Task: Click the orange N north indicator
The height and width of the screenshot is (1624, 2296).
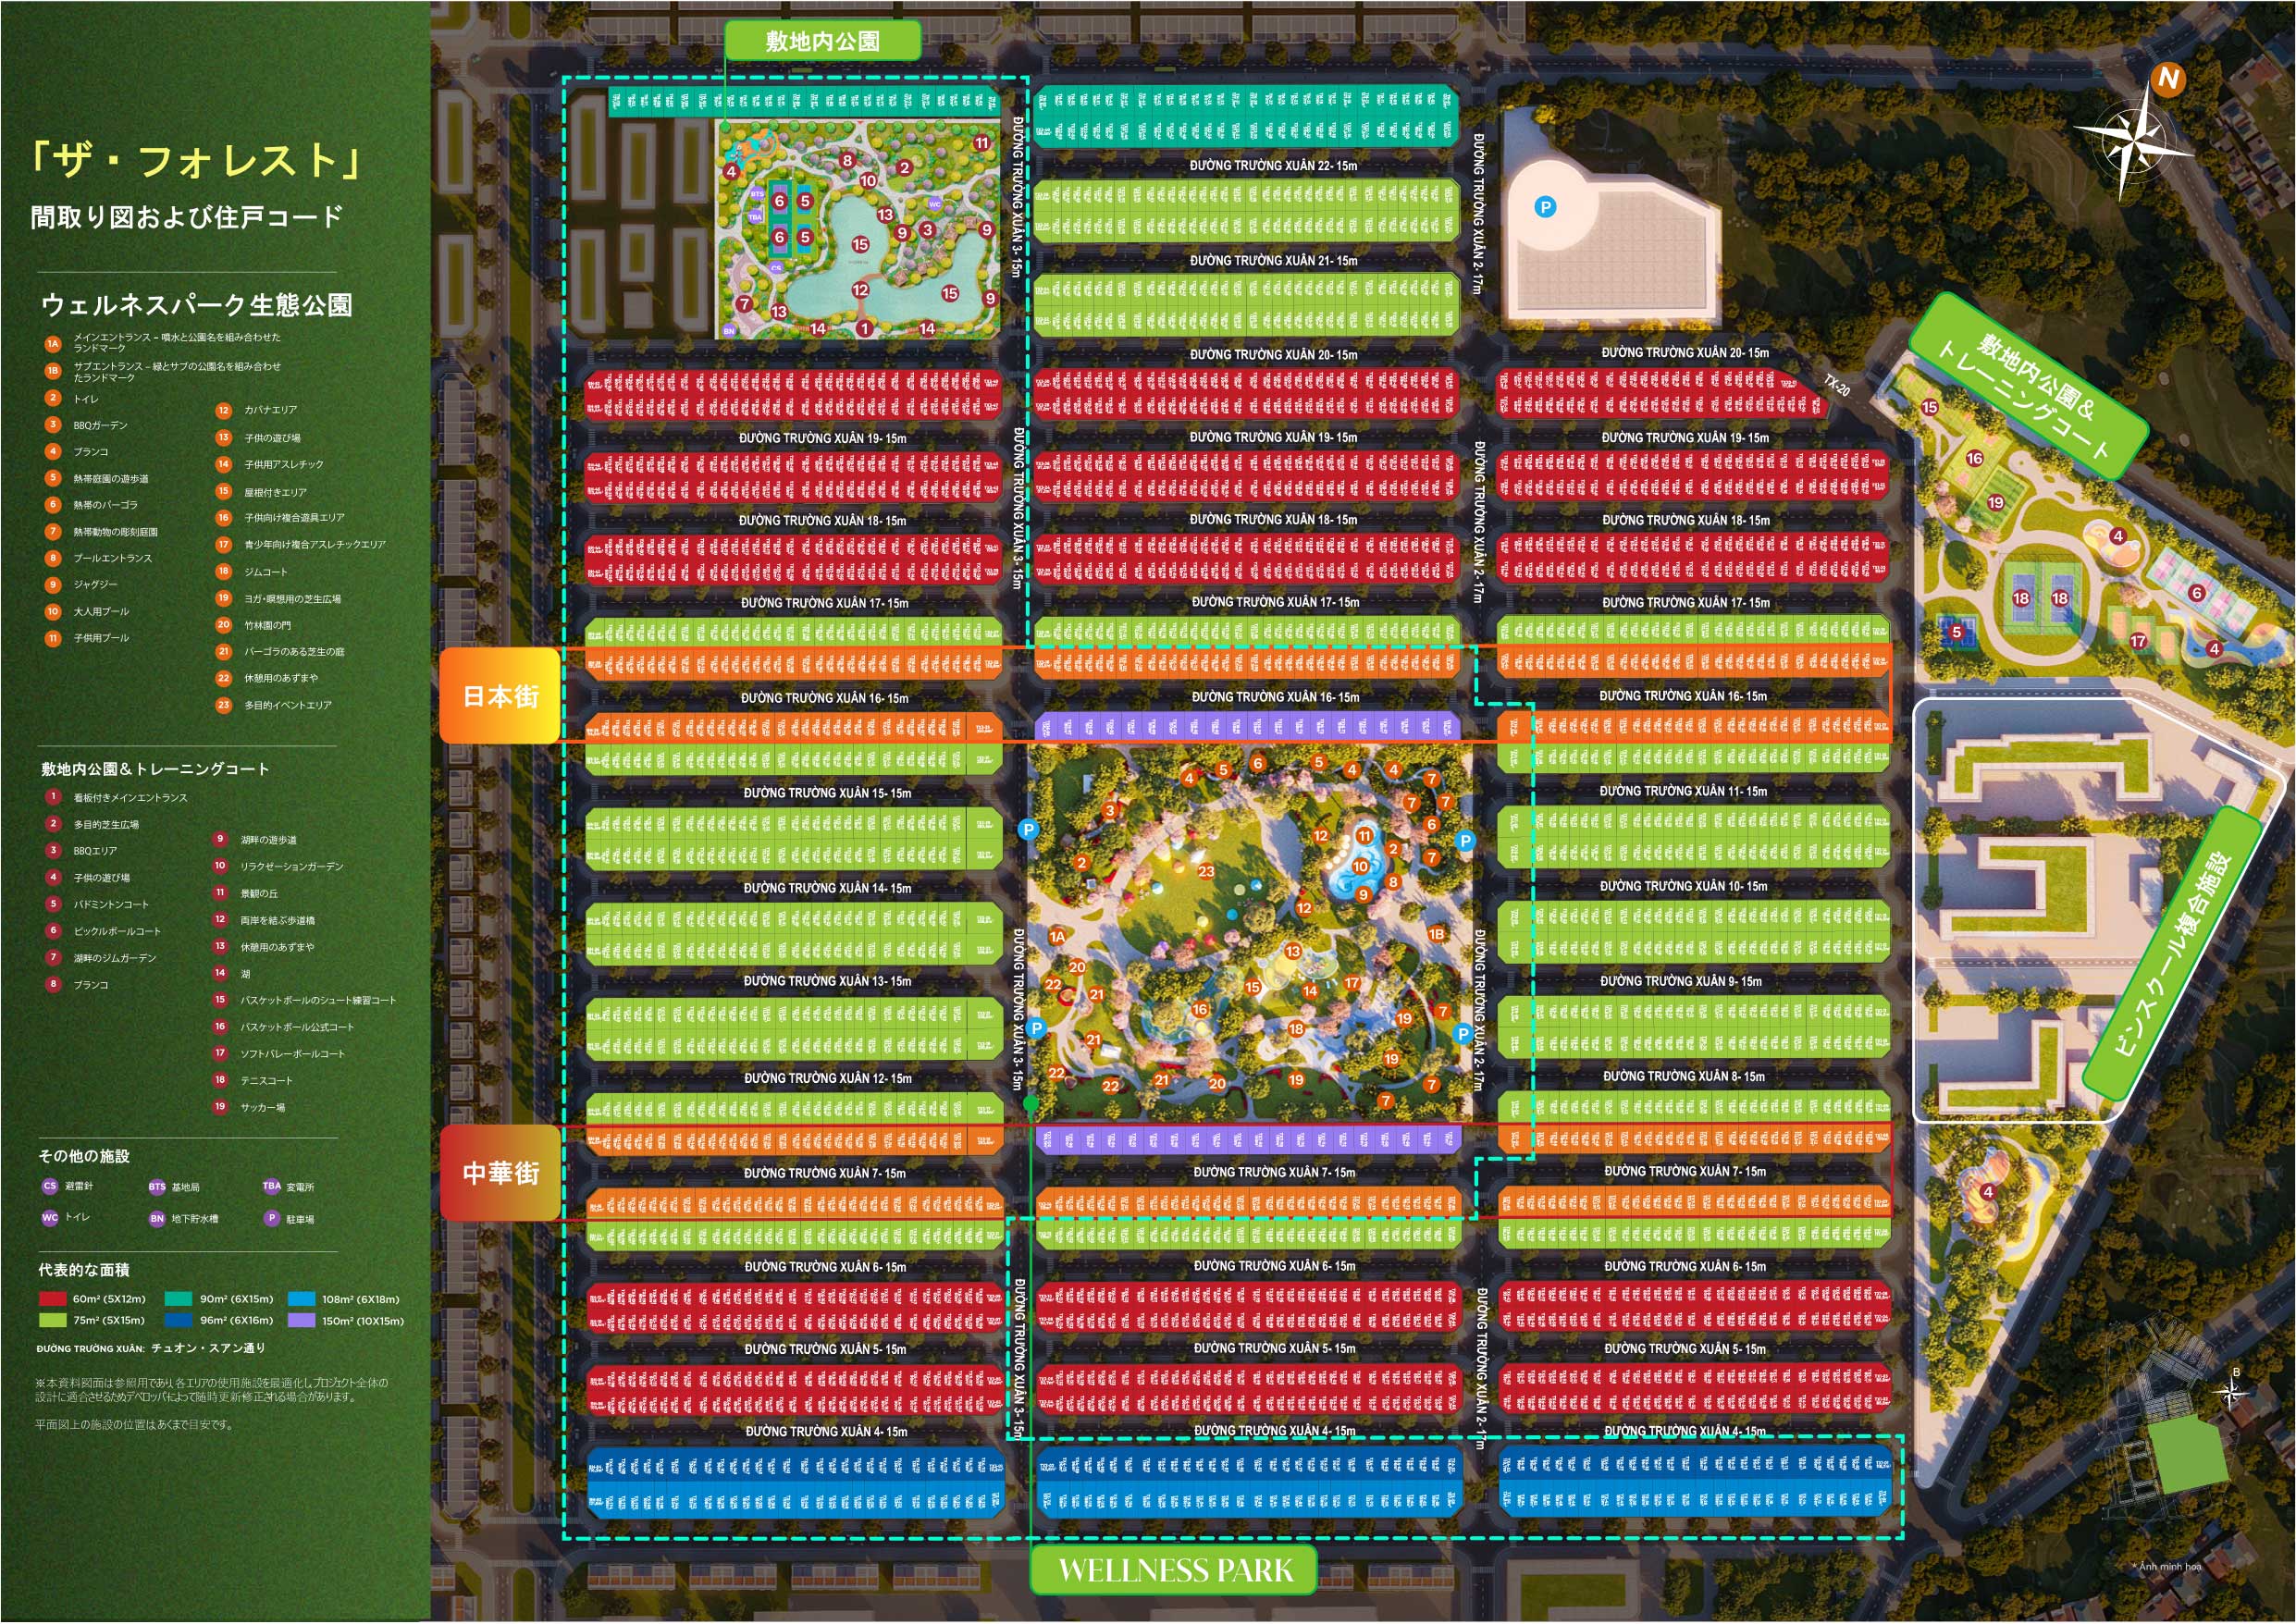Action: click(x=2168, y=79)
